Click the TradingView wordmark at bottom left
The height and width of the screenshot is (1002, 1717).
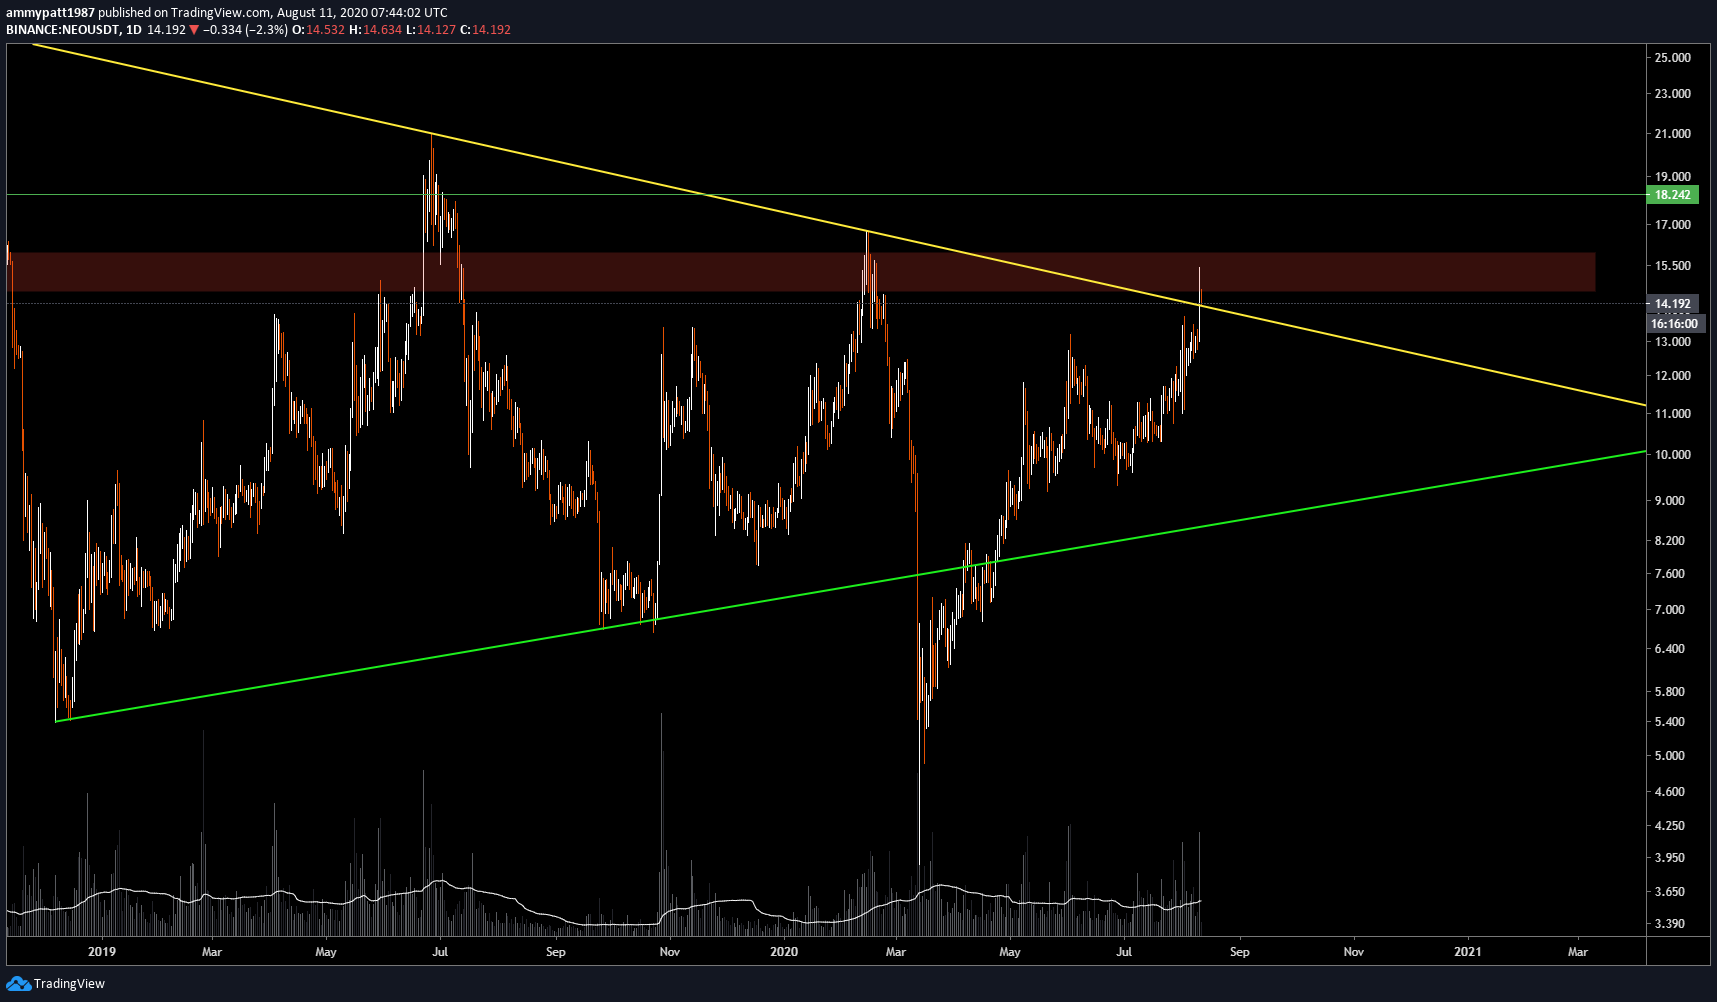[x=69, y=984]
